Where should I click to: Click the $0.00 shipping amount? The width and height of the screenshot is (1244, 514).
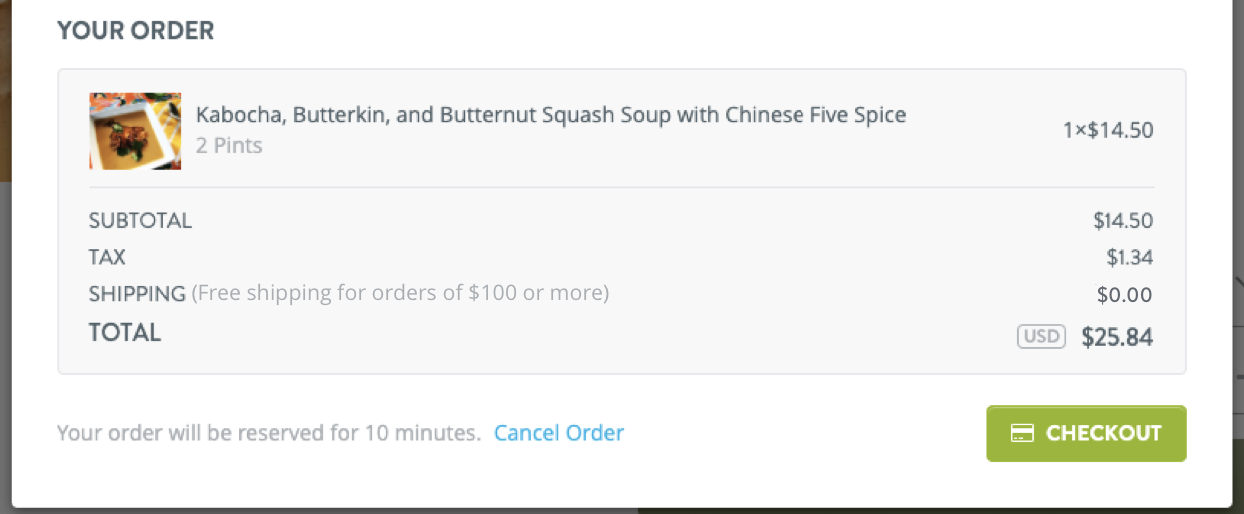(x=1125, y=295)
